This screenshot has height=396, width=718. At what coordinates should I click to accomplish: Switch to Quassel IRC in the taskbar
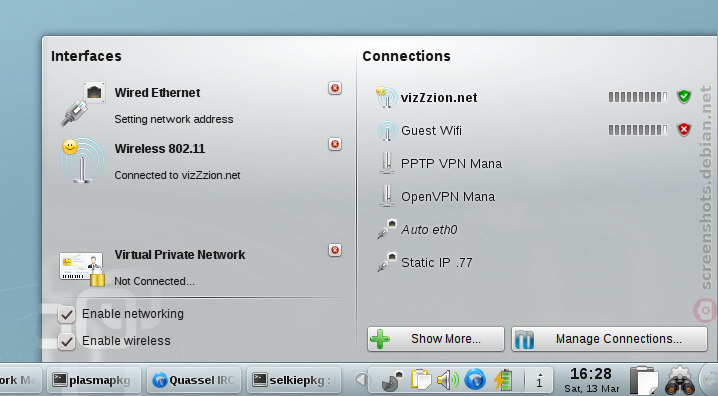[194, 380]
